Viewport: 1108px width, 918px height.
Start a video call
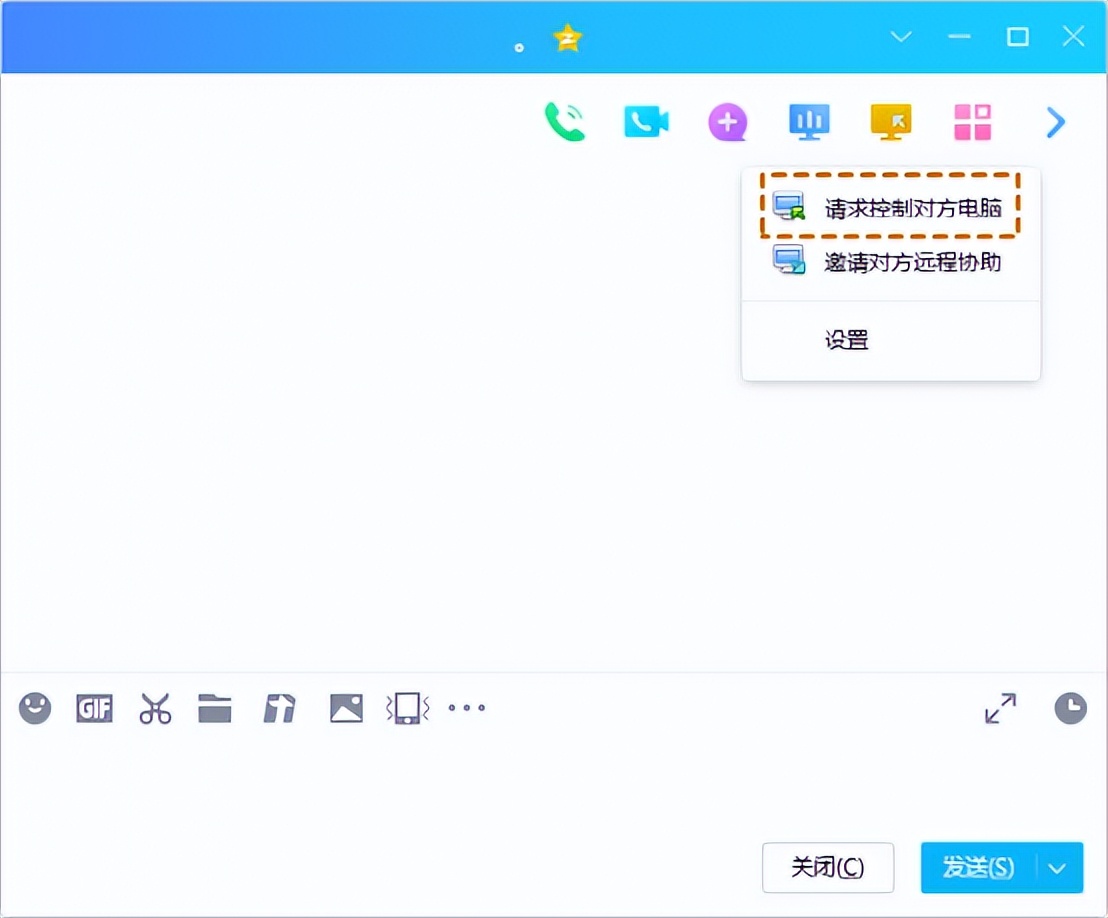(646, 122)
